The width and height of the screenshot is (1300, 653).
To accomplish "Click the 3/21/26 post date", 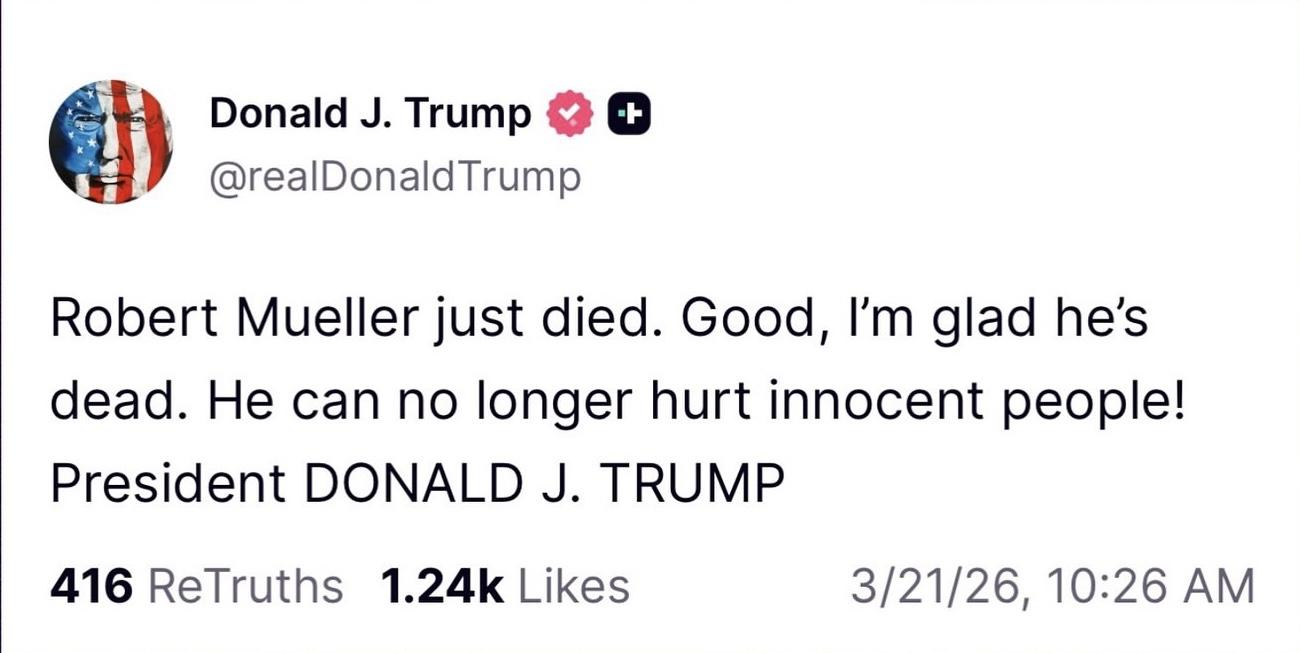I will [937, 585].
